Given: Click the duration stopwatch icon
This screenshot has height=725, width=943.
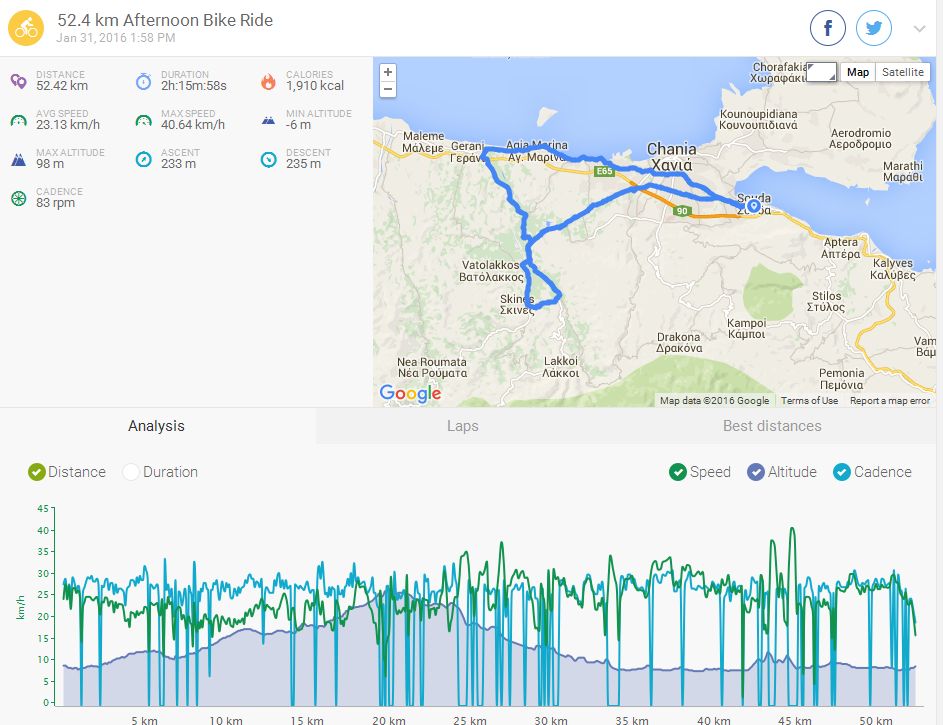Looking at the screenshot, I should point(143,81).
